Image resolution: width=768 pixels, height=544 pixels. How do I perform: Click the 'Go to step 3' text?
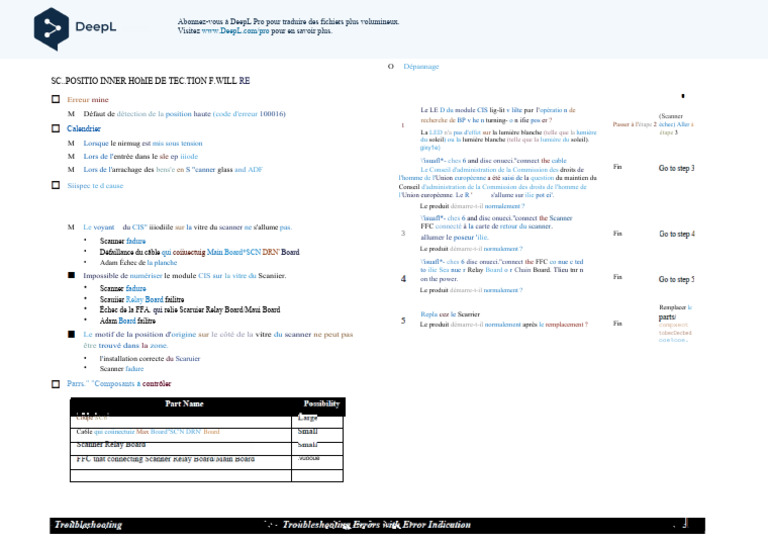pyautogui.click(x=676, y=168)
